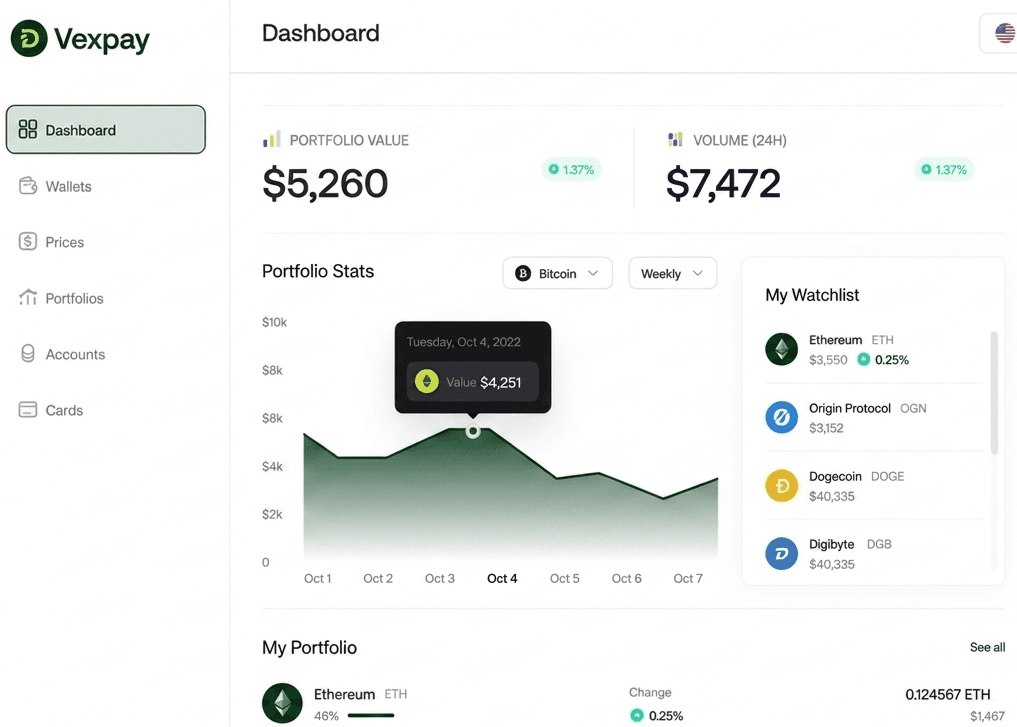Click the Ethereum icon in chart tooltip
This screenshot has height=727, width=1017.
[427, 381]
